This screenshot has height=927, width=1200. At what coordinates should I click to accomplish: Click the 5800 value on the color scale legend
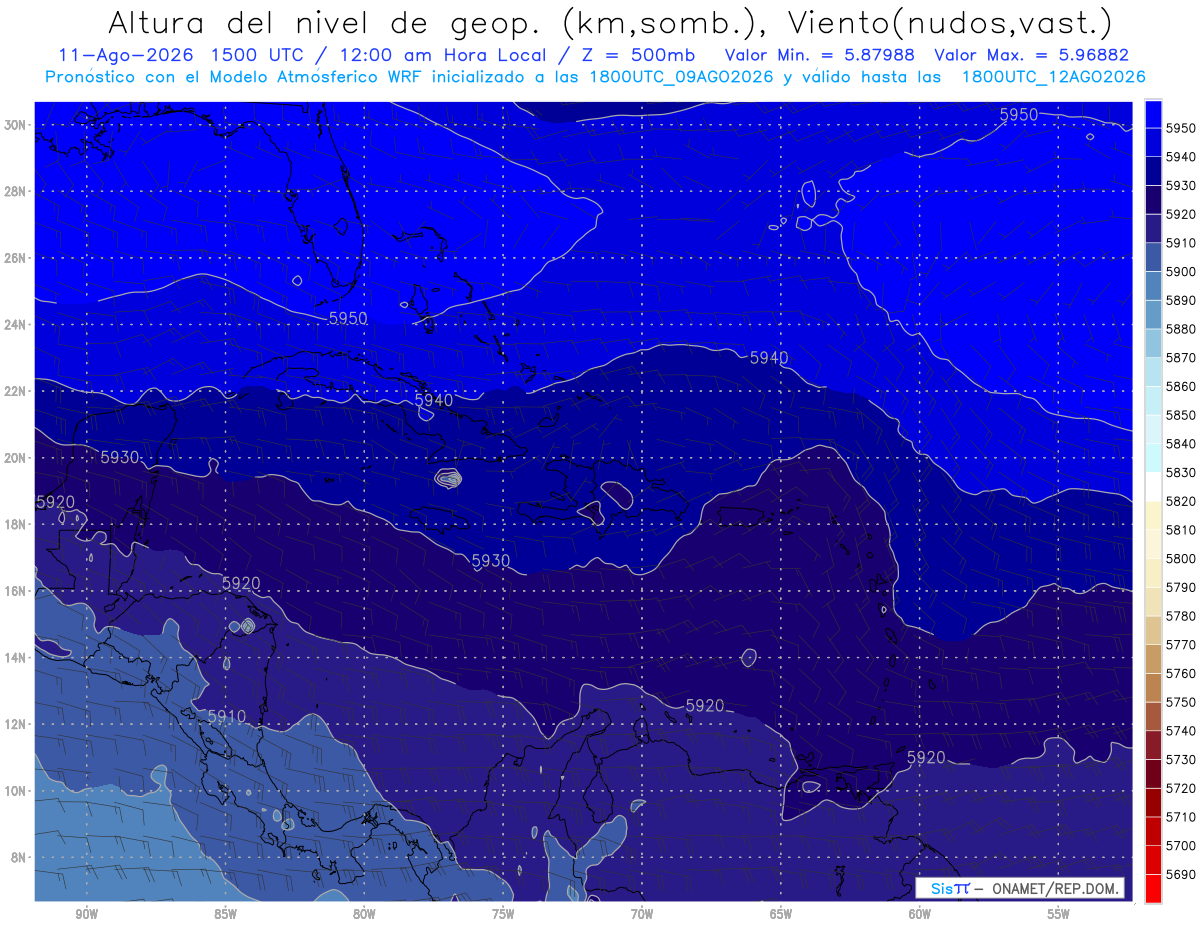click(x=1180, y=559)
